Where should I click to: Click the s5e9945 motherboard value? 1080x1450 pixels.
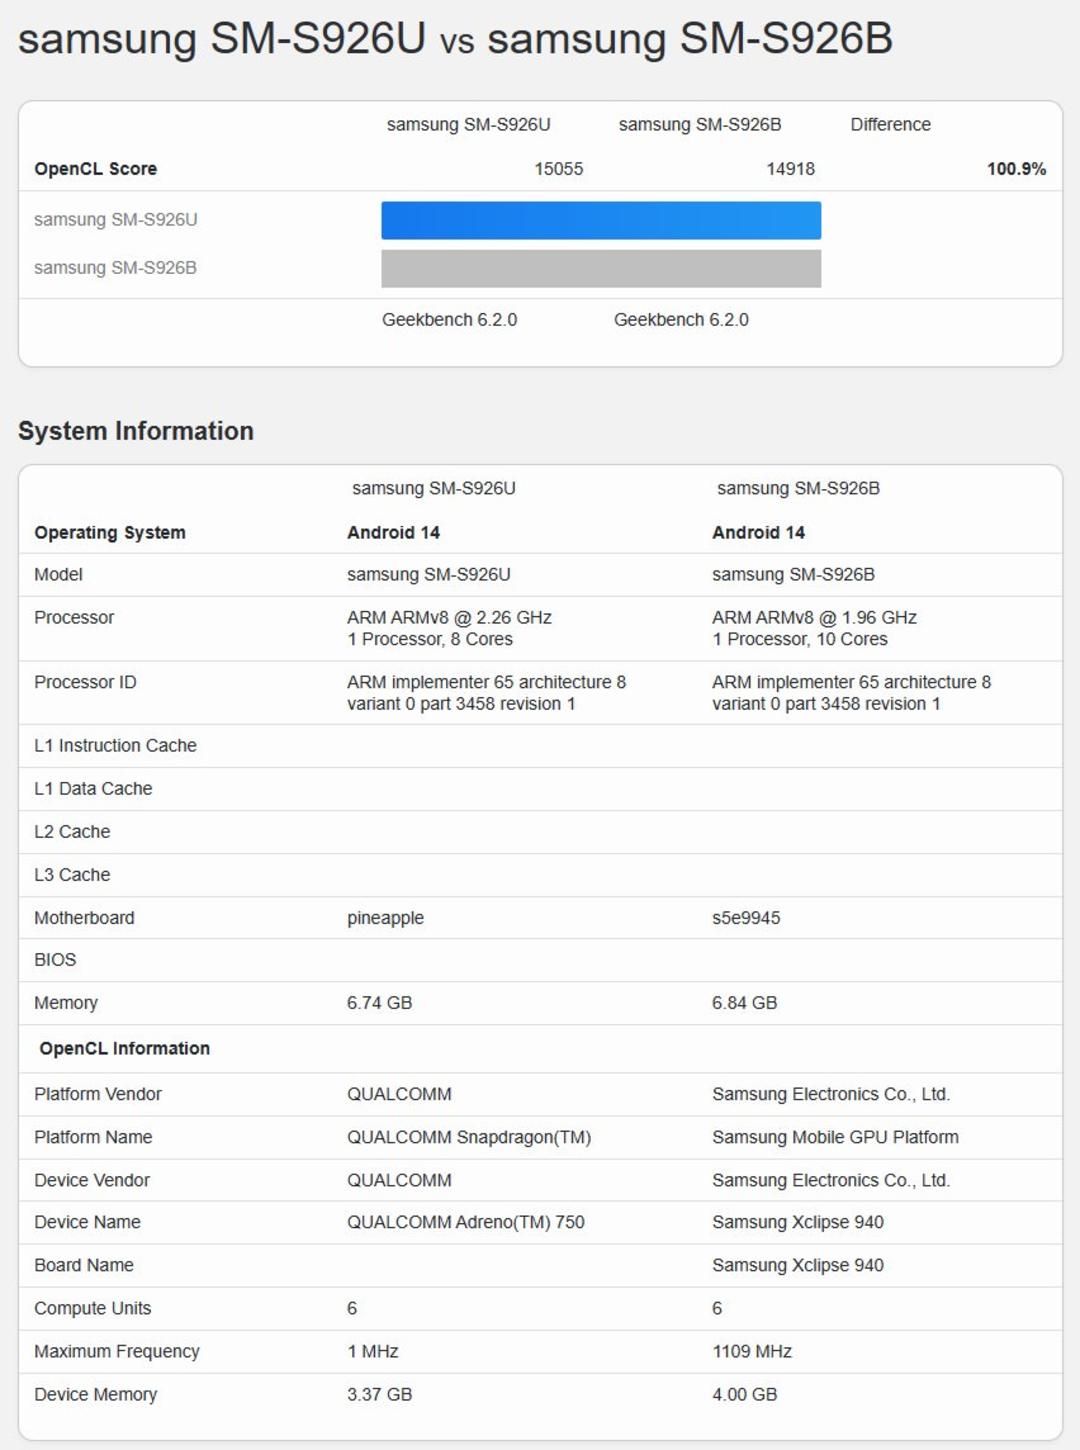click(x=746, y=918)
